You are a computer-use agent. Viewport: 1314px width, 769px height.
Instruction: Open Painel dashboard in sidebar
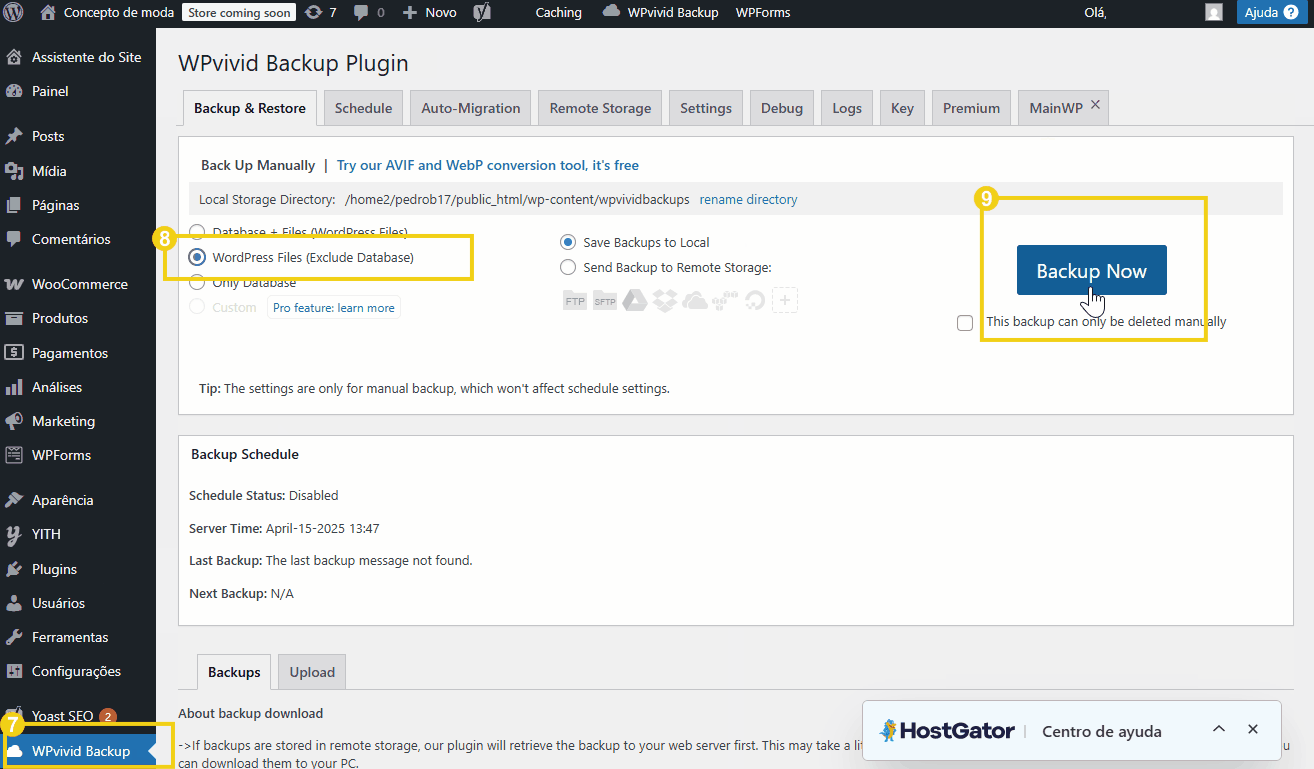click(78, 91)
